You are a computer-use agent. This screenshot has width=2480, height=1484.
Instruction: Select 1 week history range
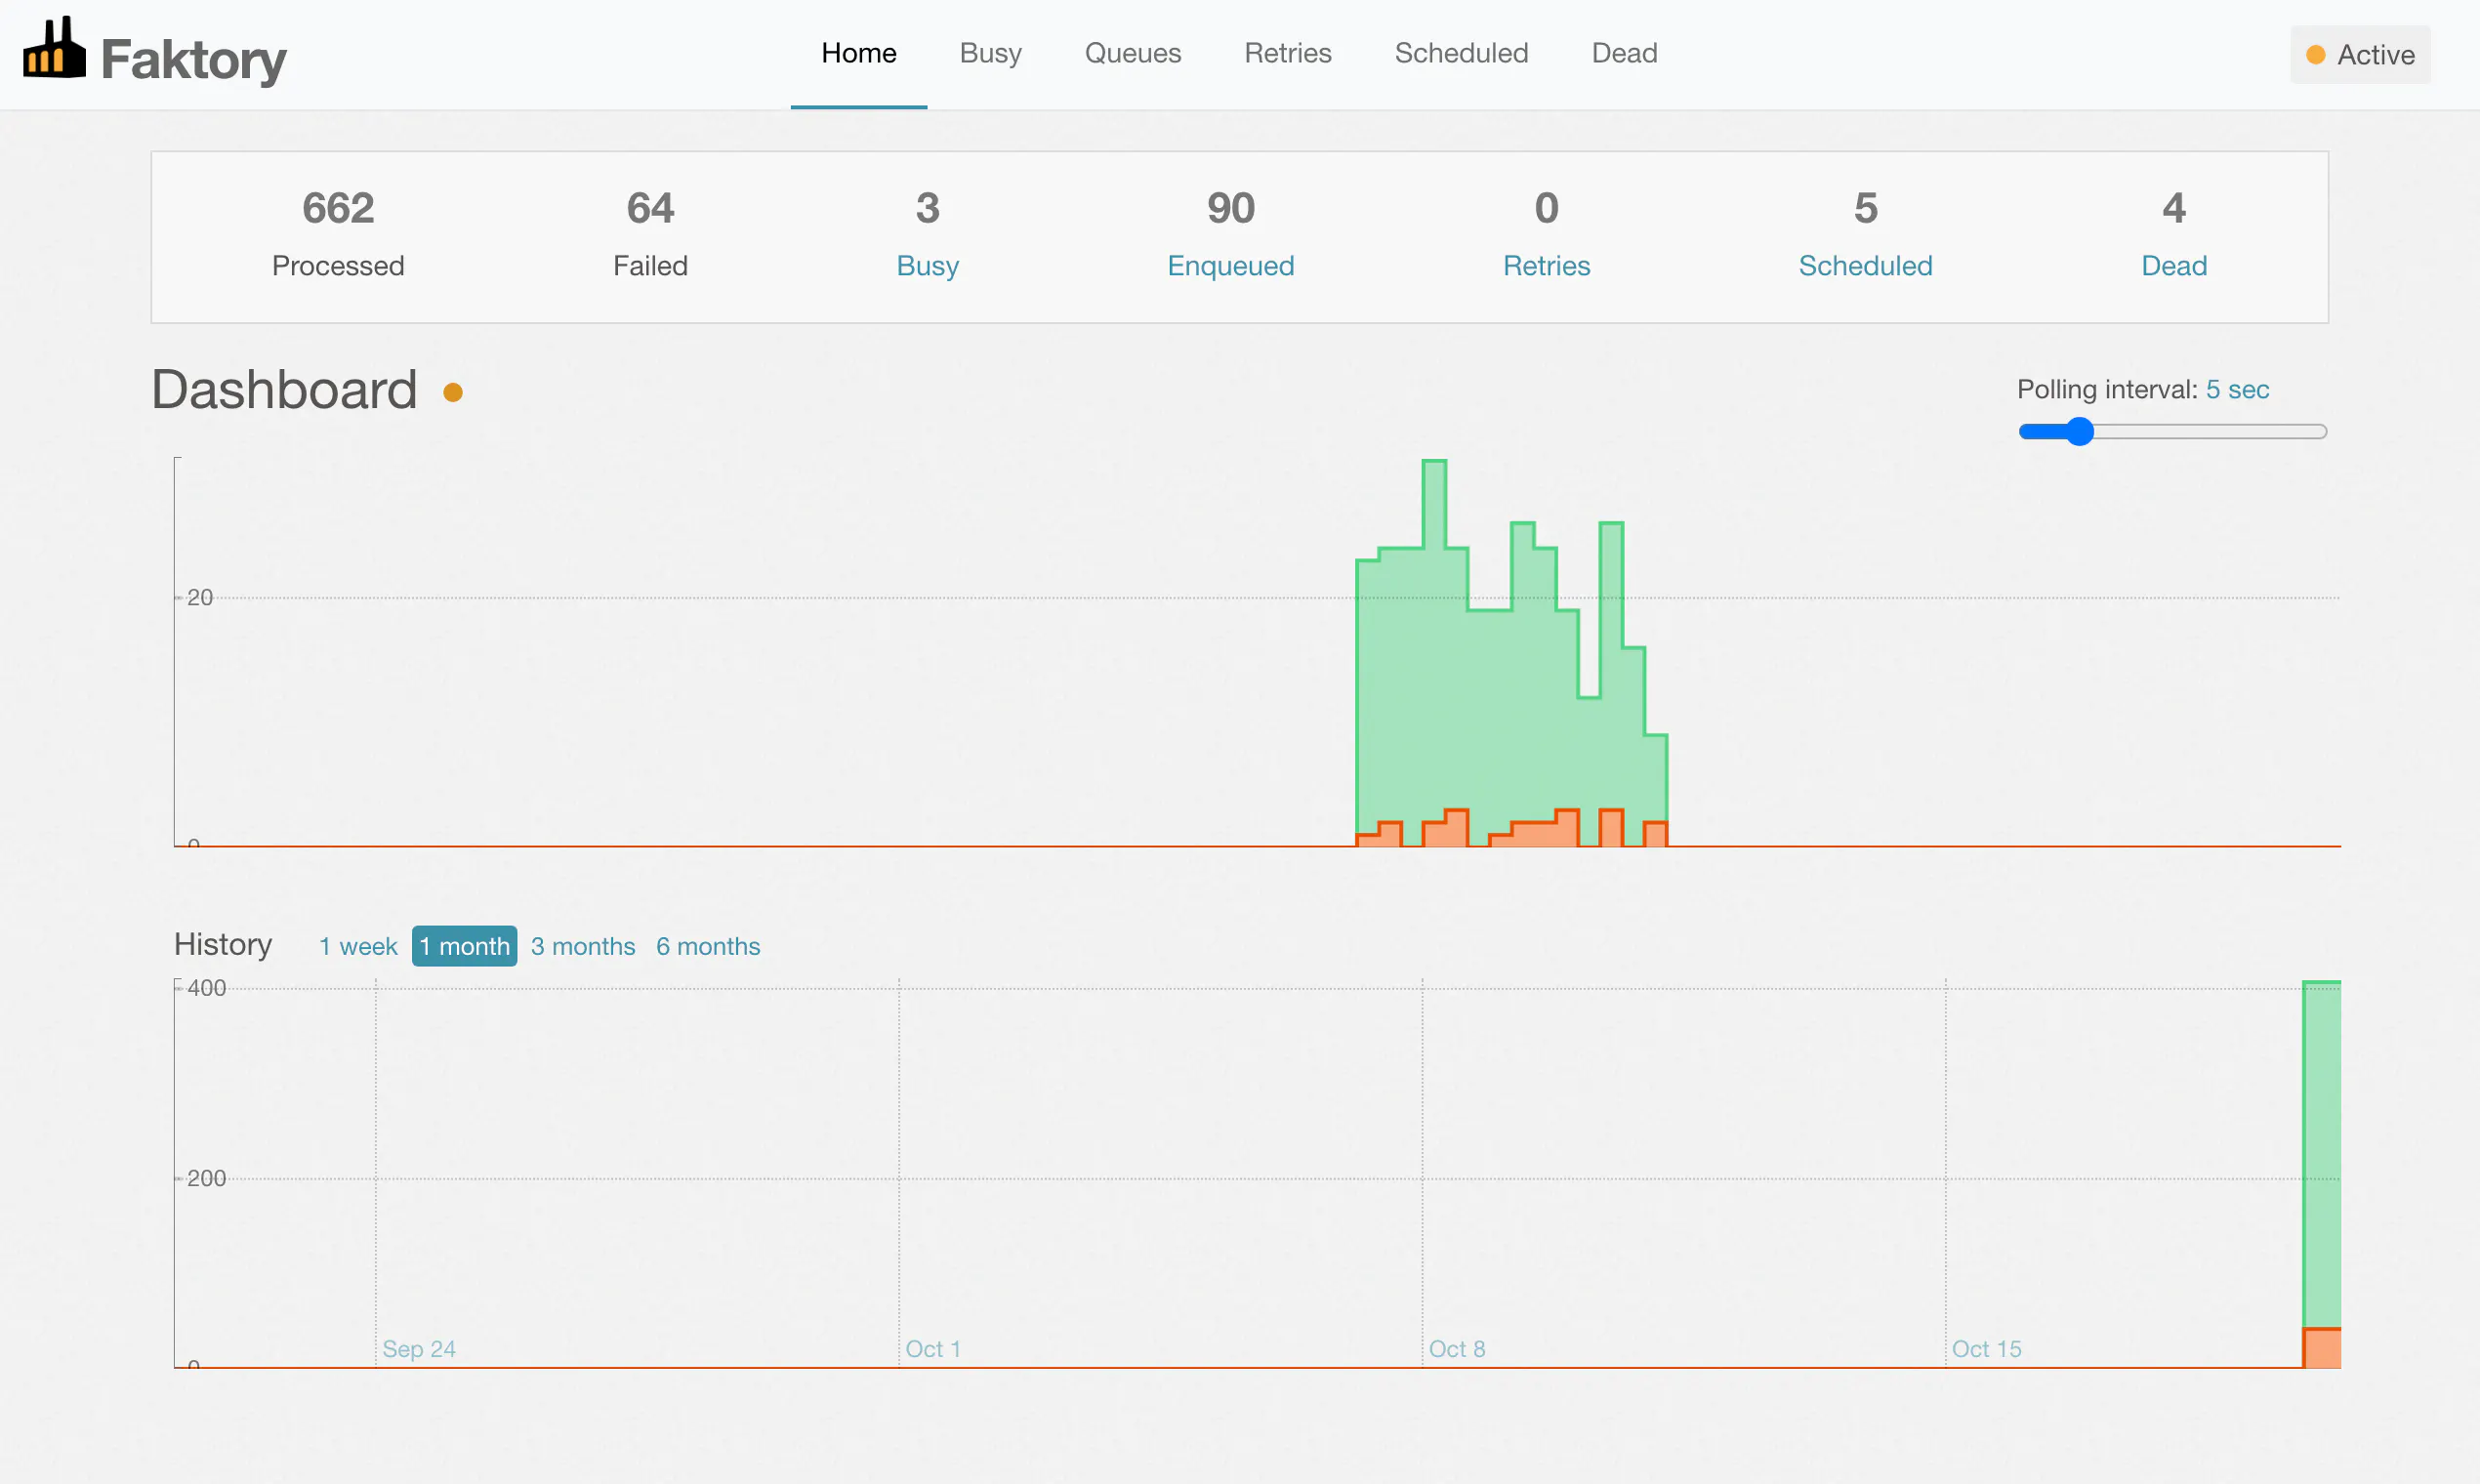tap(358, 946)
